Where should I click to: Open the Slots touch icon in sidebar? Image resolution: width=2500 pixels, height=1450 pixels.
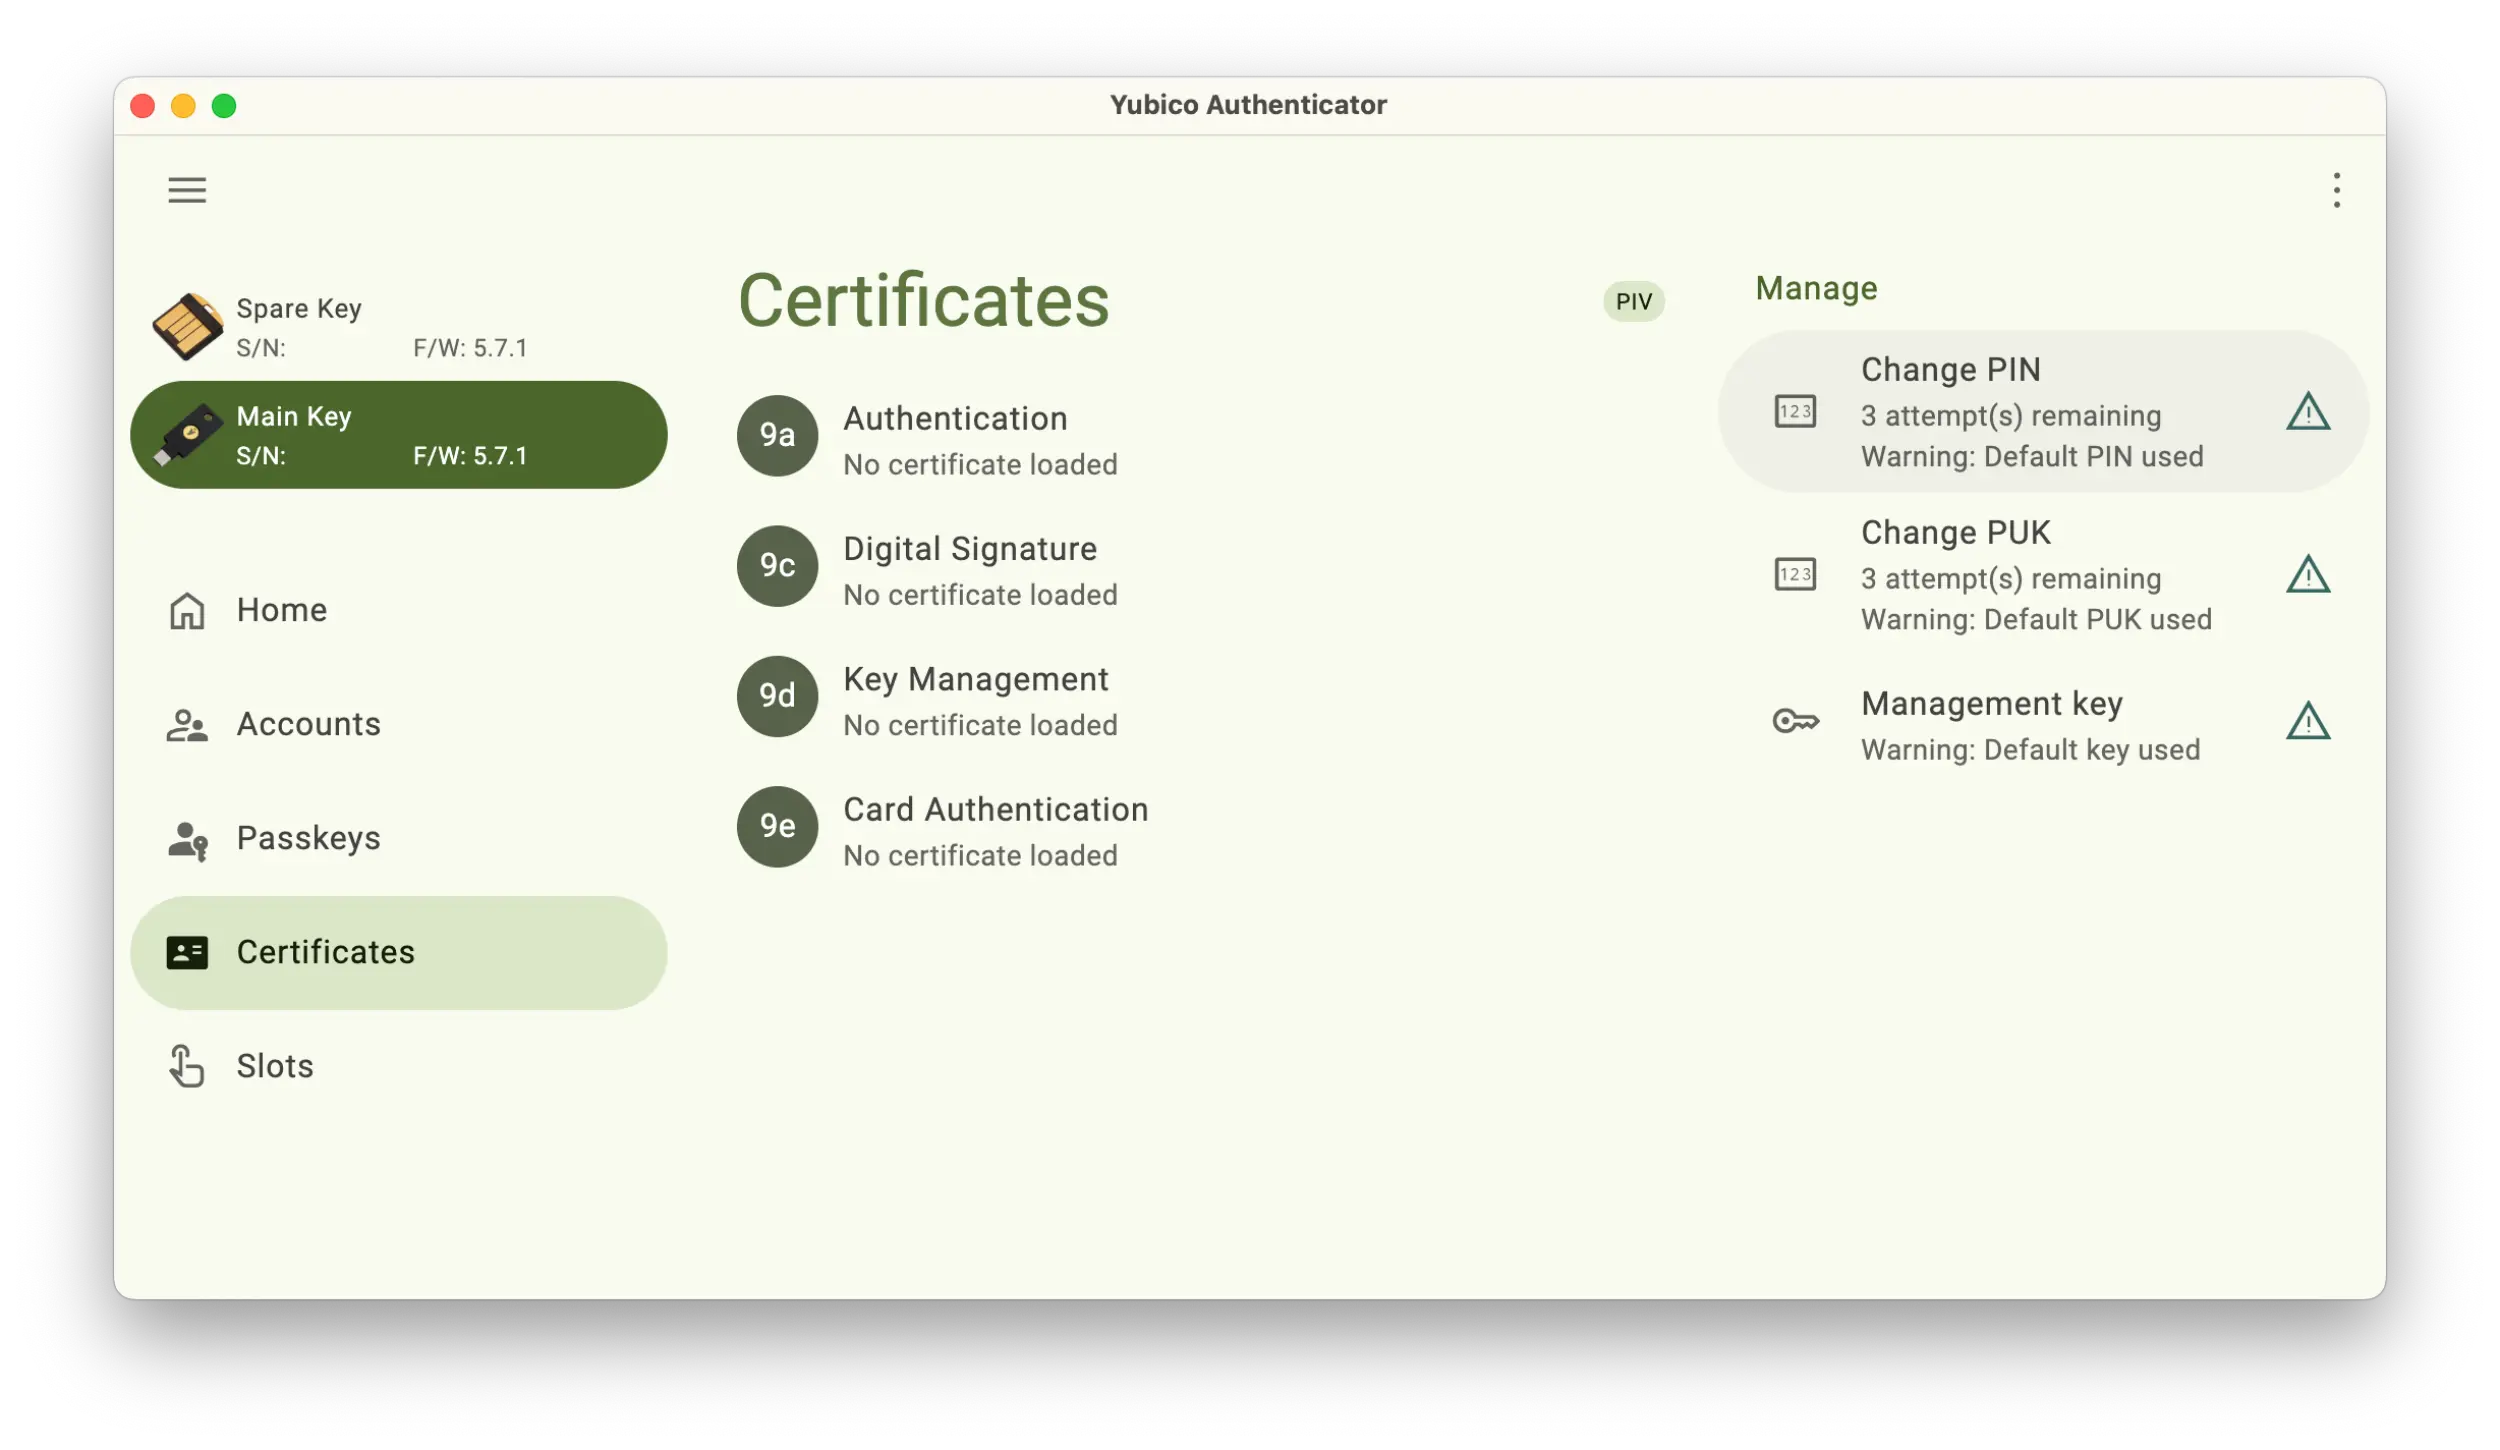[187, 1065]
